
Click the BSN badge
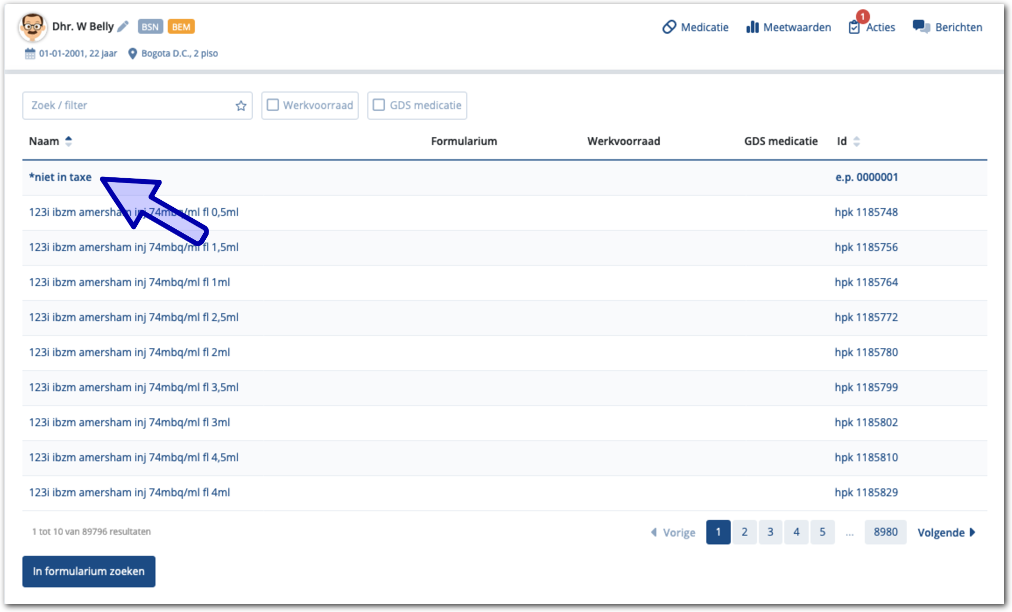pos(150,27)
